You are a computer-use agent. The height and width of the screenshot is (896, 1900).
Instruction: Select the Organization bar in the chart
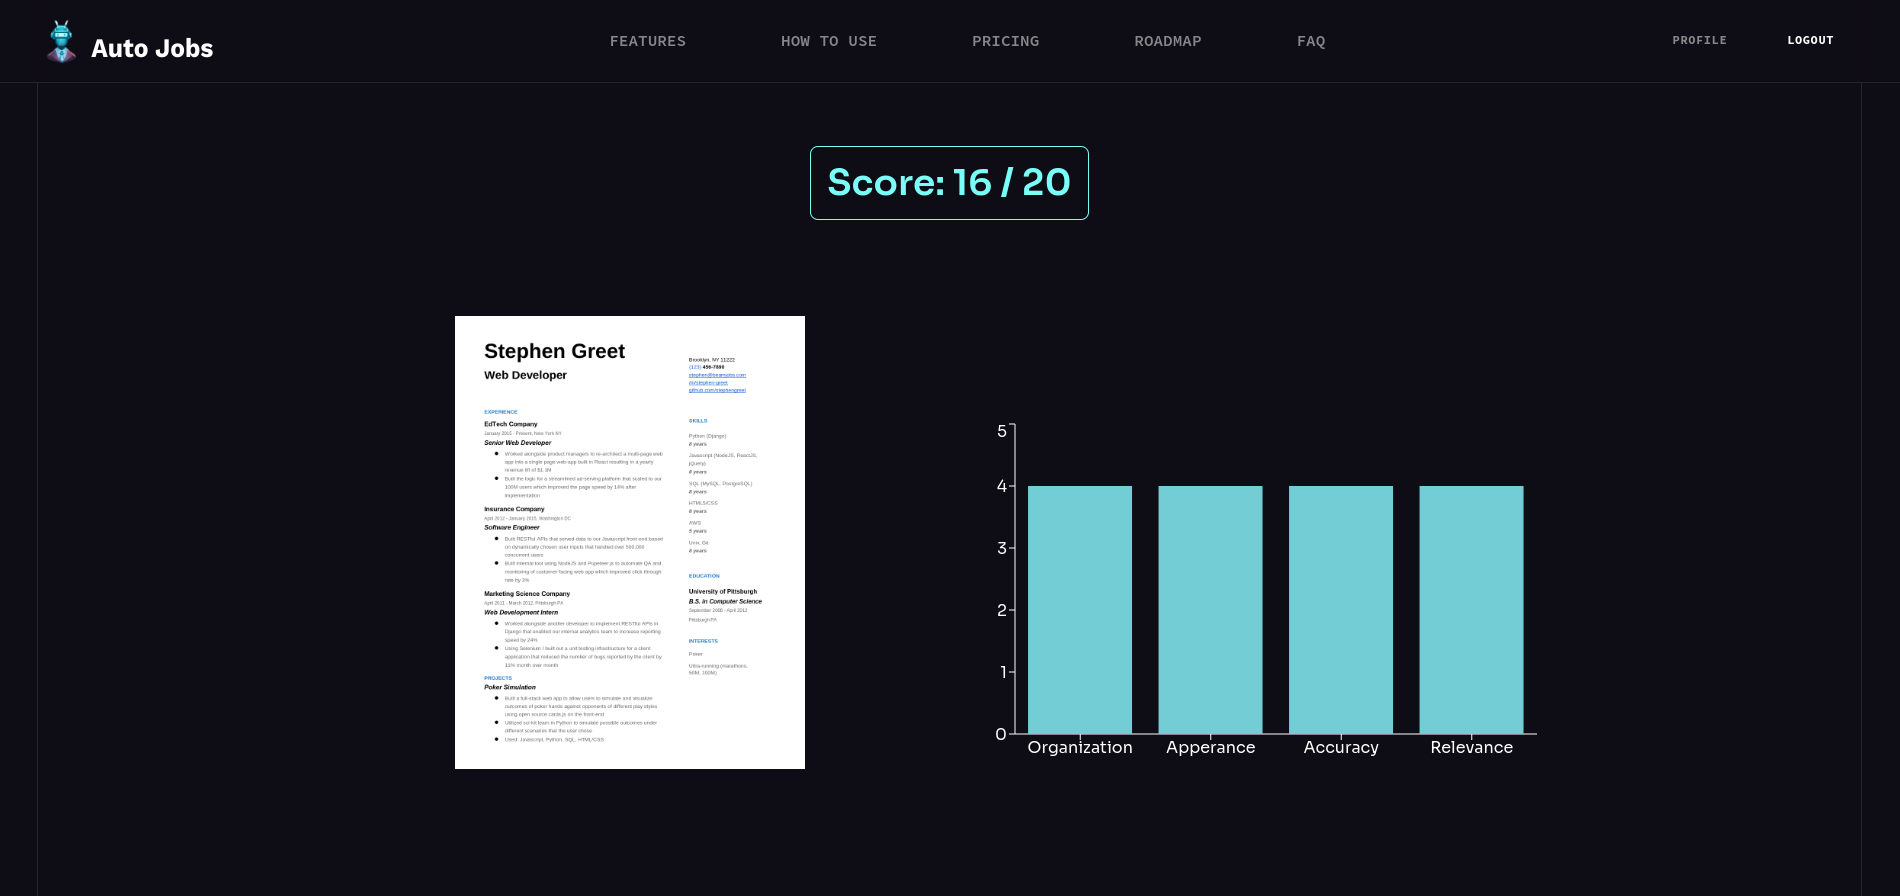1080,610
